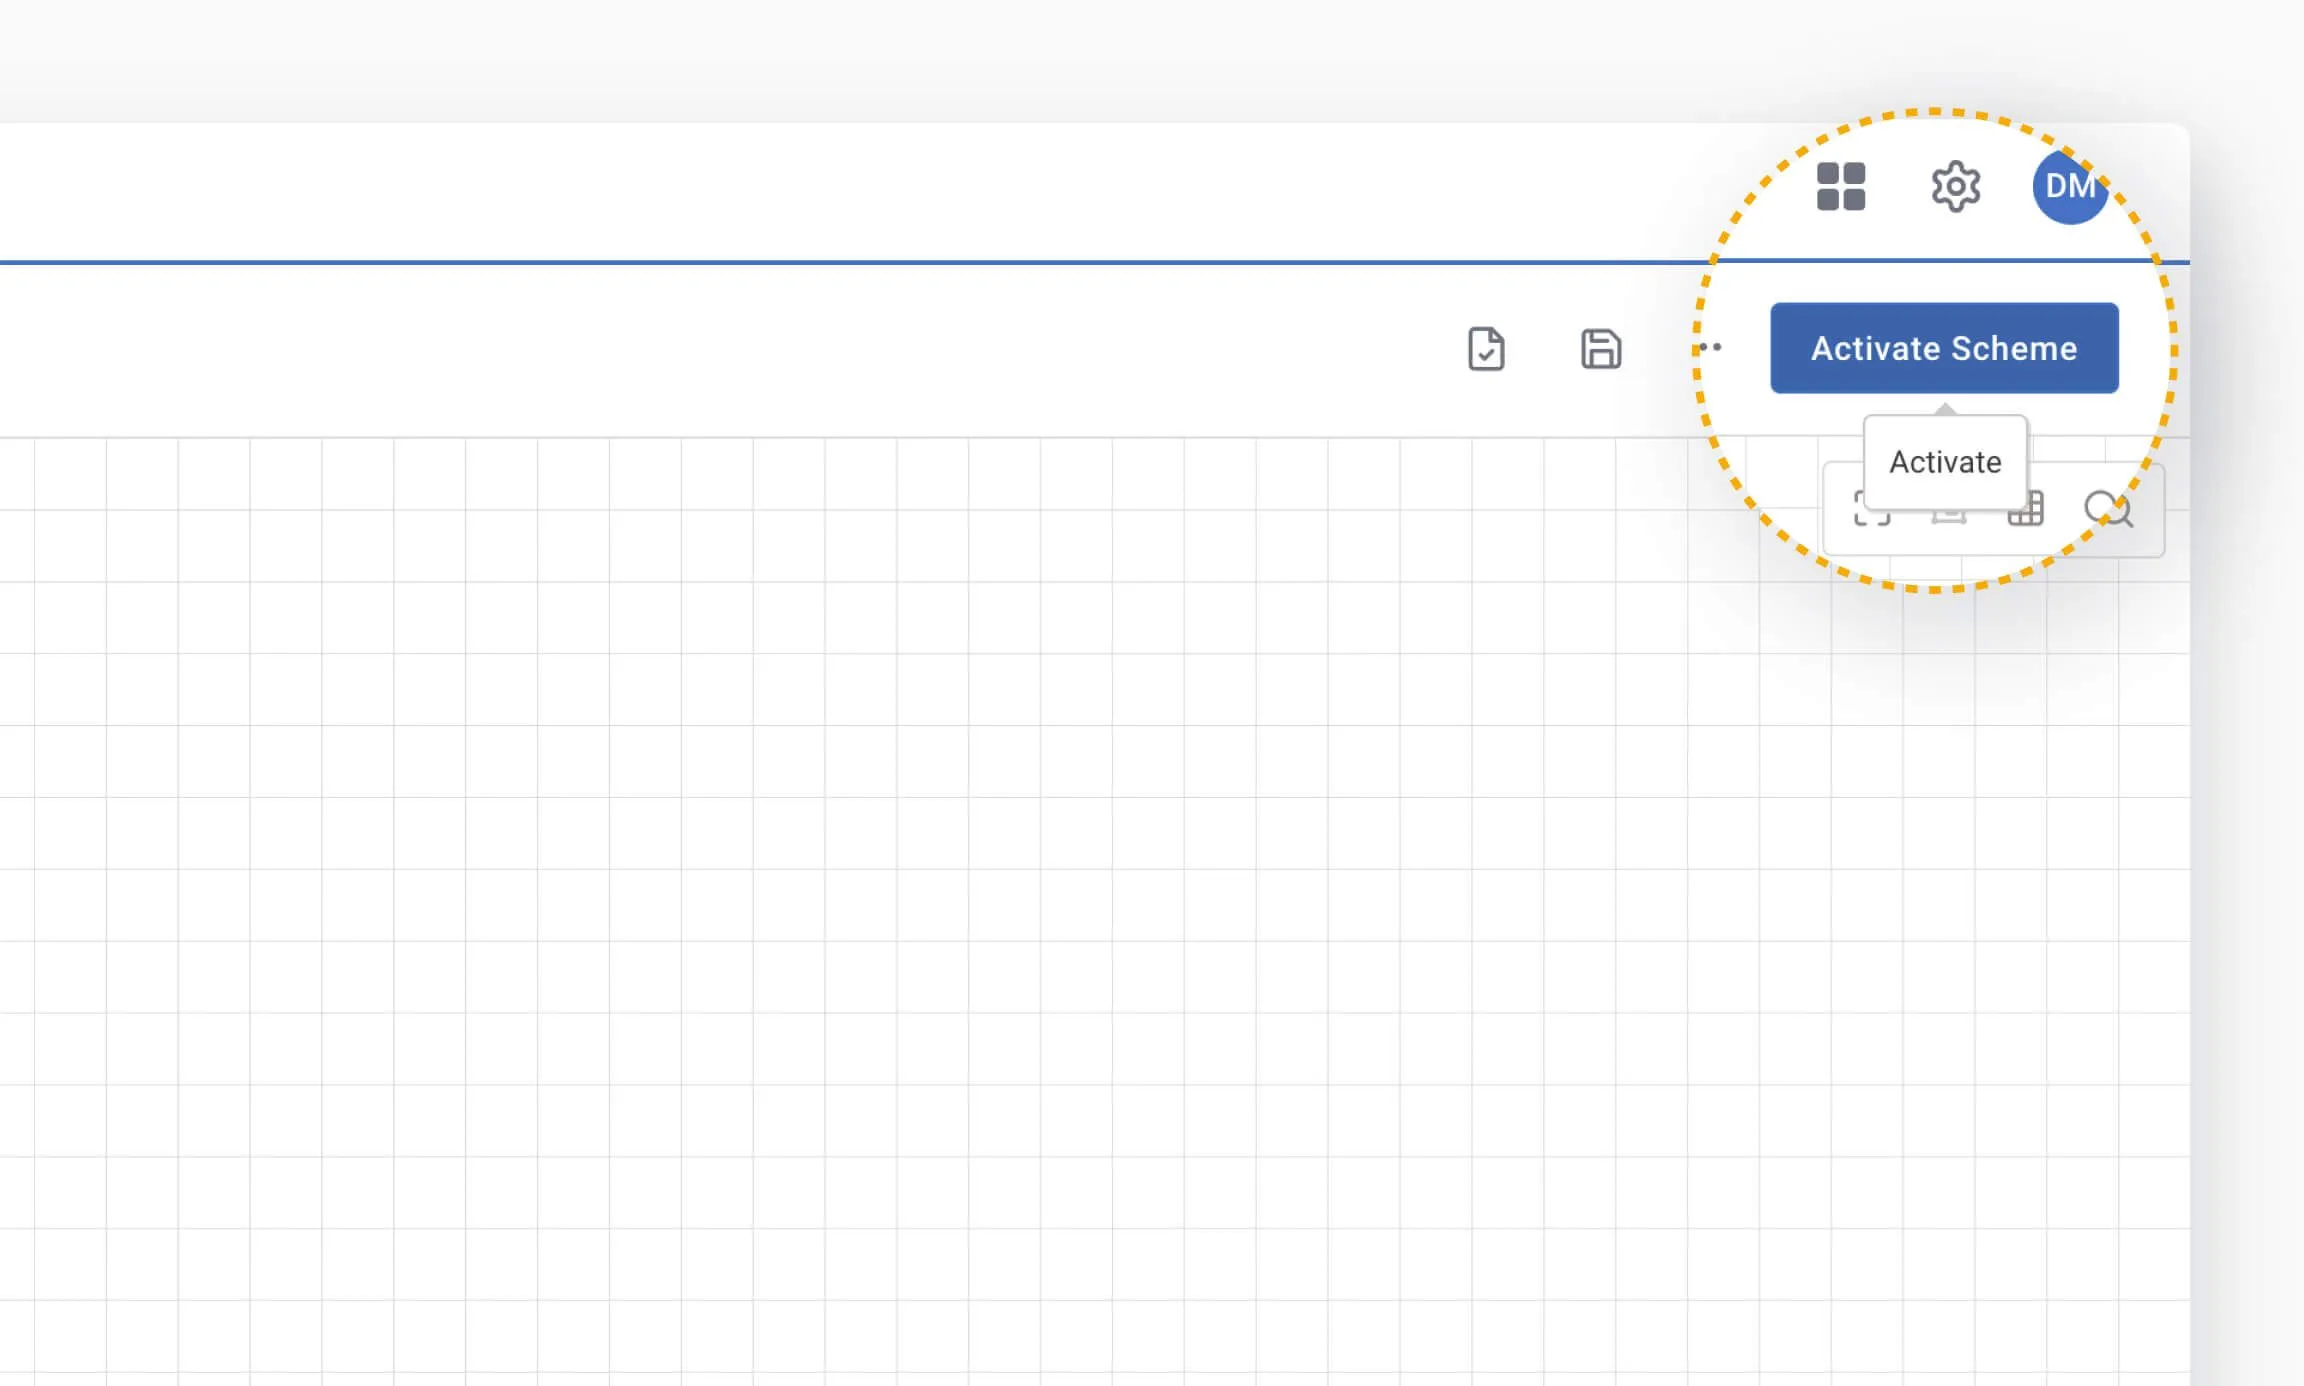This screenshot has height=1386, width=2304.
Task: Open the DM user avatar menu
Action: pos(2070,187)
